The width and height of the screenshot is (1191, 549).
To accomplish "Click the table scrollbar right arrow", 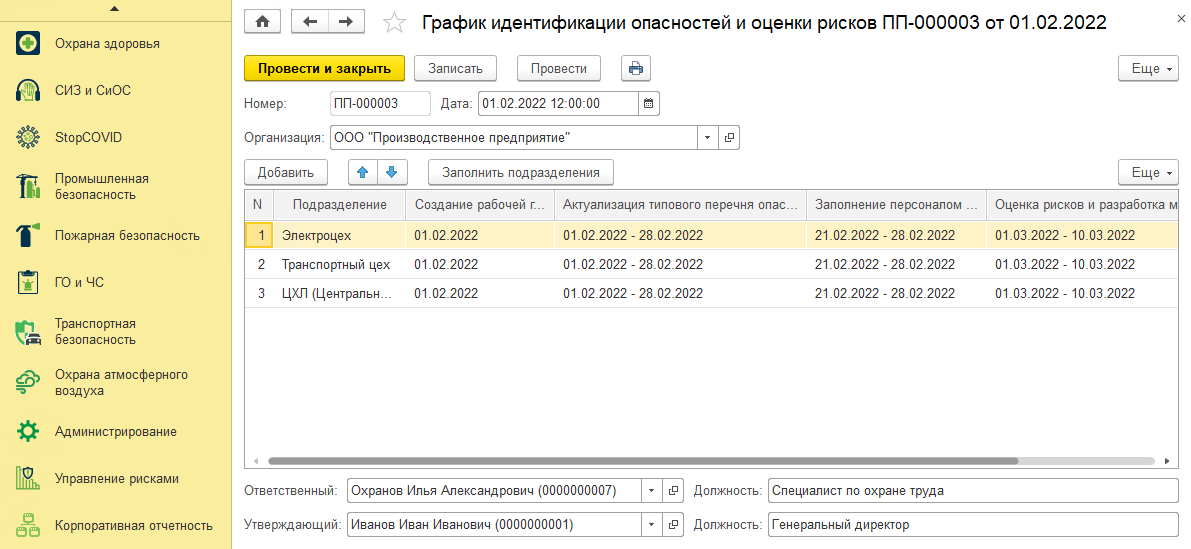I will (x=1167, y=461).
